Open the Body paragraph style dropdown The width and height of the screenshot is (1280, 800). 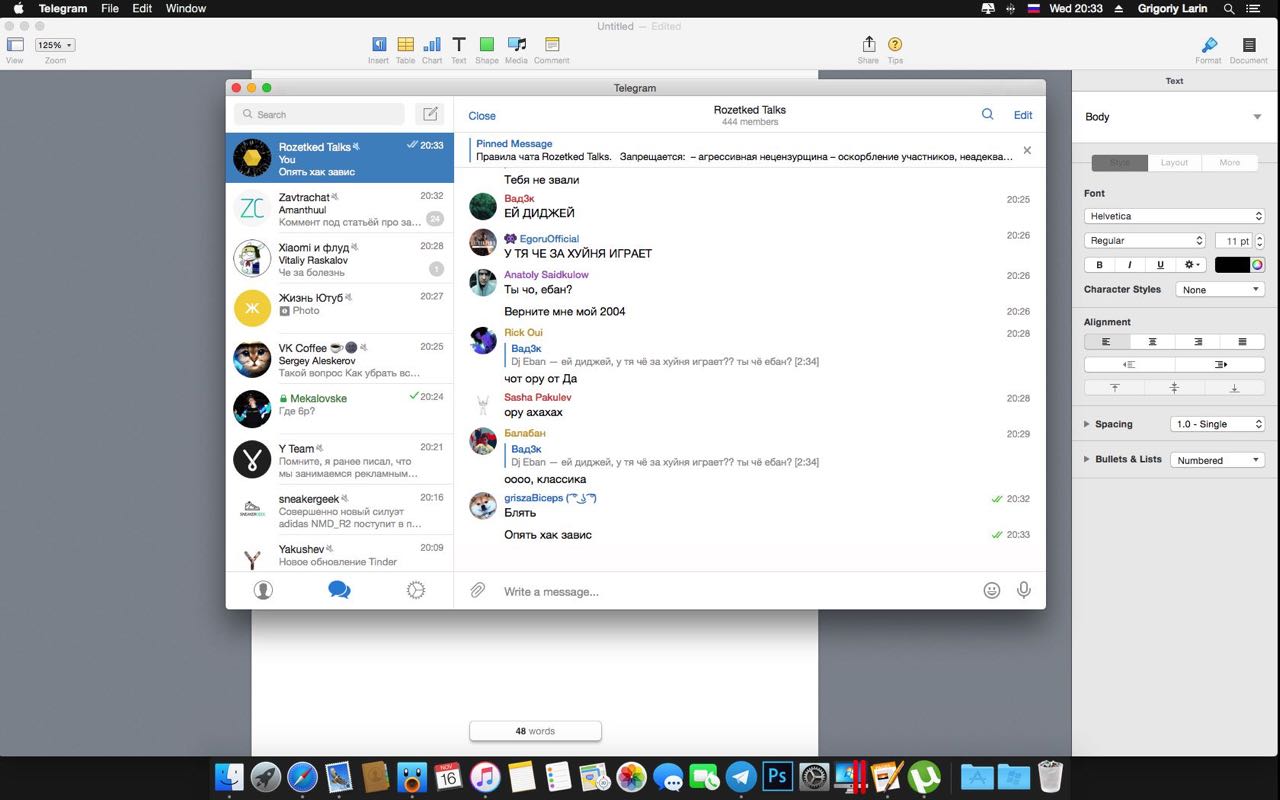coord(1173,117)
